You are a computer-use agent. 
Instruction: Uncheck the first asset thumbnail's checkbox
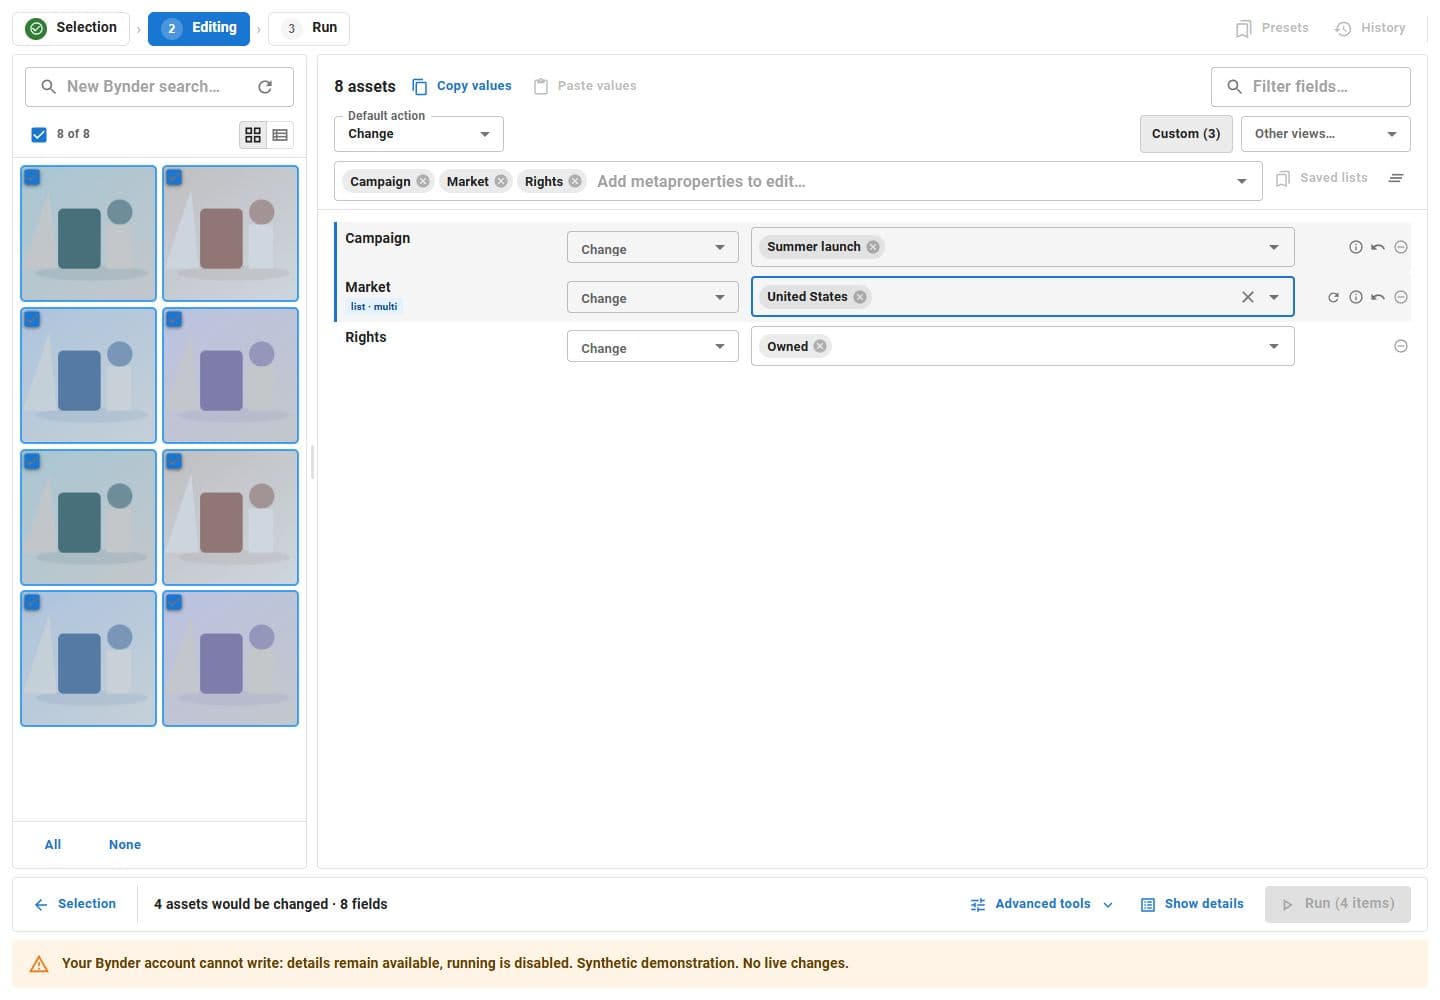[32, 177]
